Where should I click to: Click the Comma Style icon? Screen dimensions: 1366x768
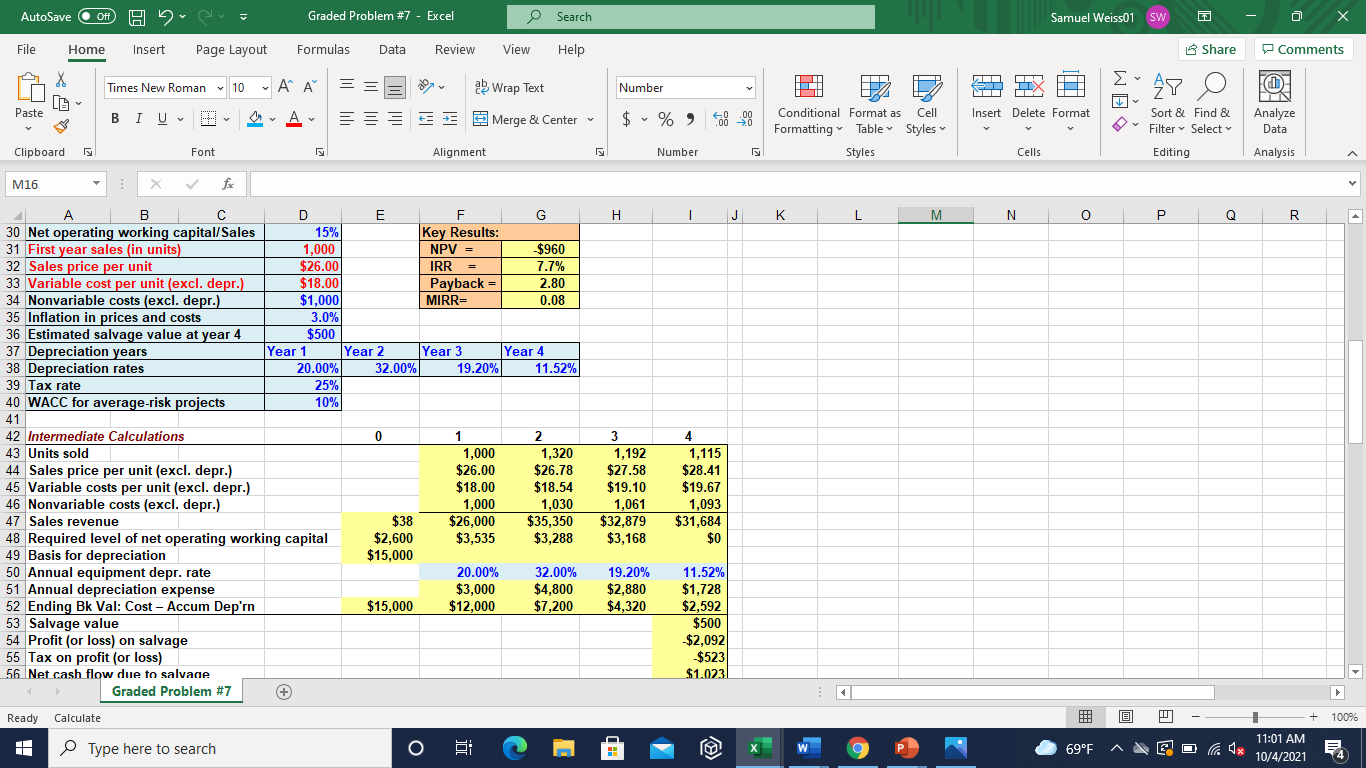693,118
